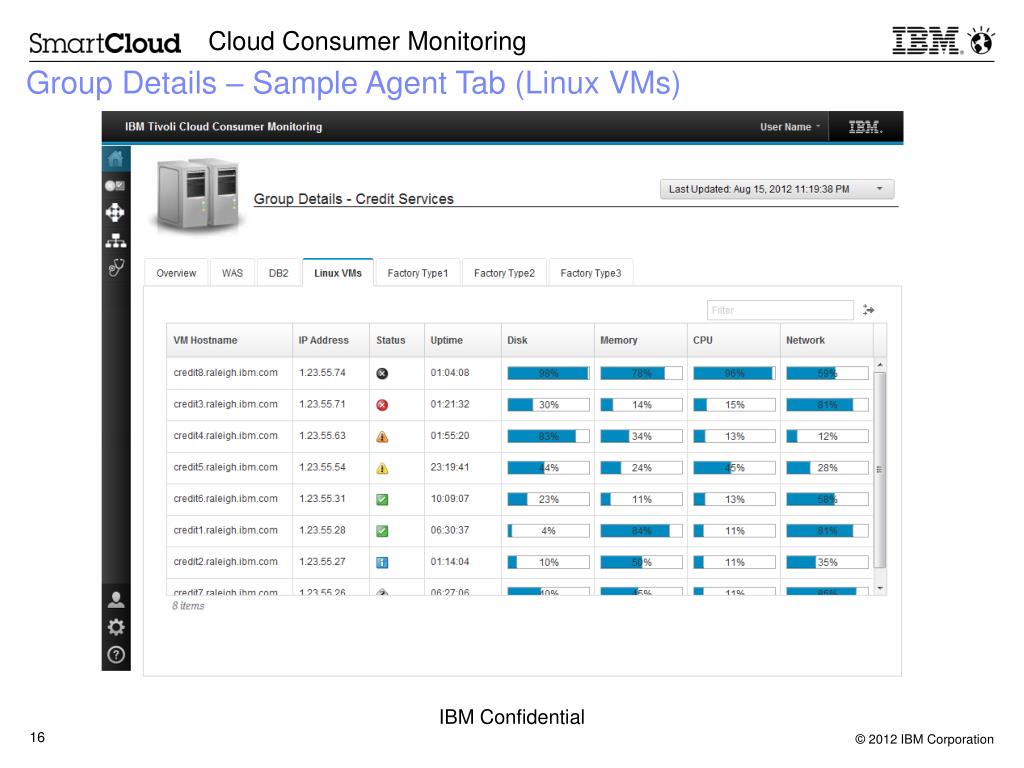Select hostname credit6.raleigh.ibm.com
This screenshot has height=768, width=1024.
225,499
